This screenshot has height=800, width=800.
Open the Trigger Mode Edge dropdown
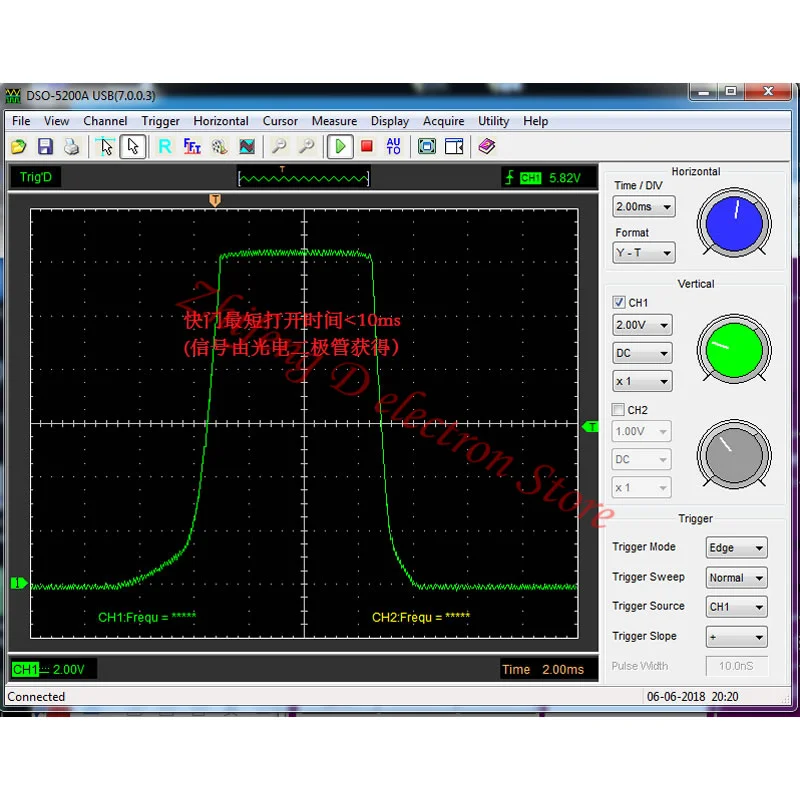[x=737, y=548]
